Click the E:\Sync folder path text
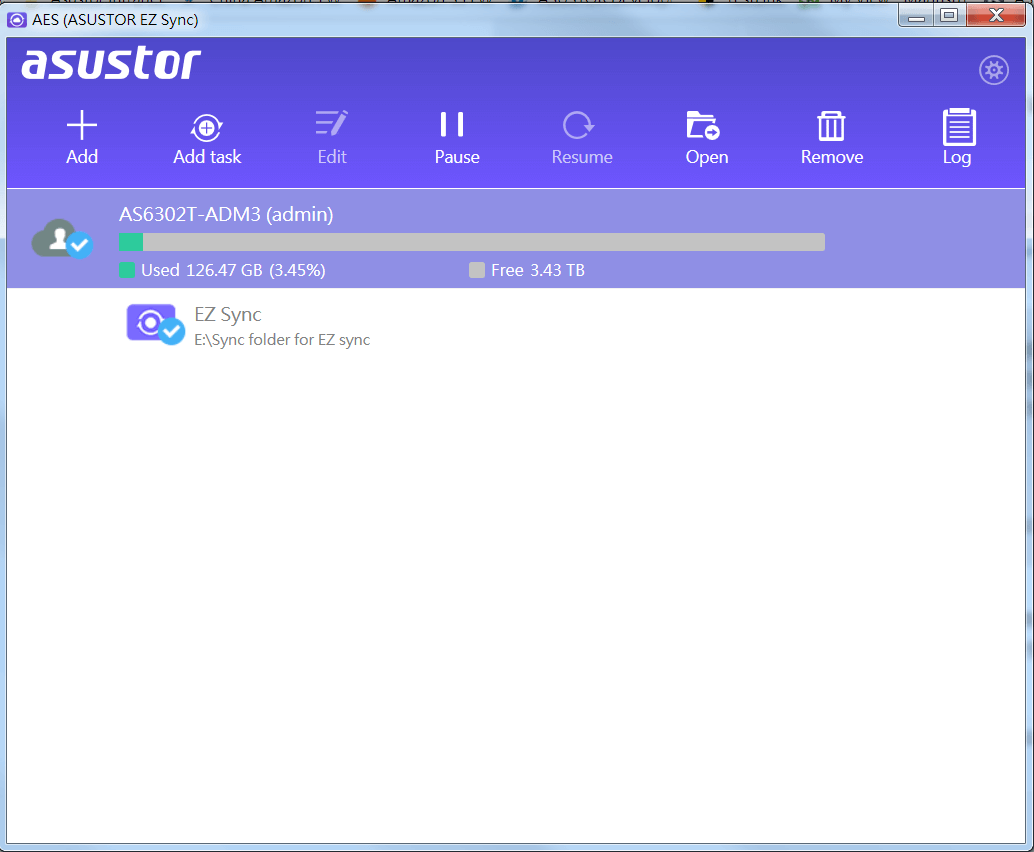This screenshot has width=1034, height=852. (282, 339)
